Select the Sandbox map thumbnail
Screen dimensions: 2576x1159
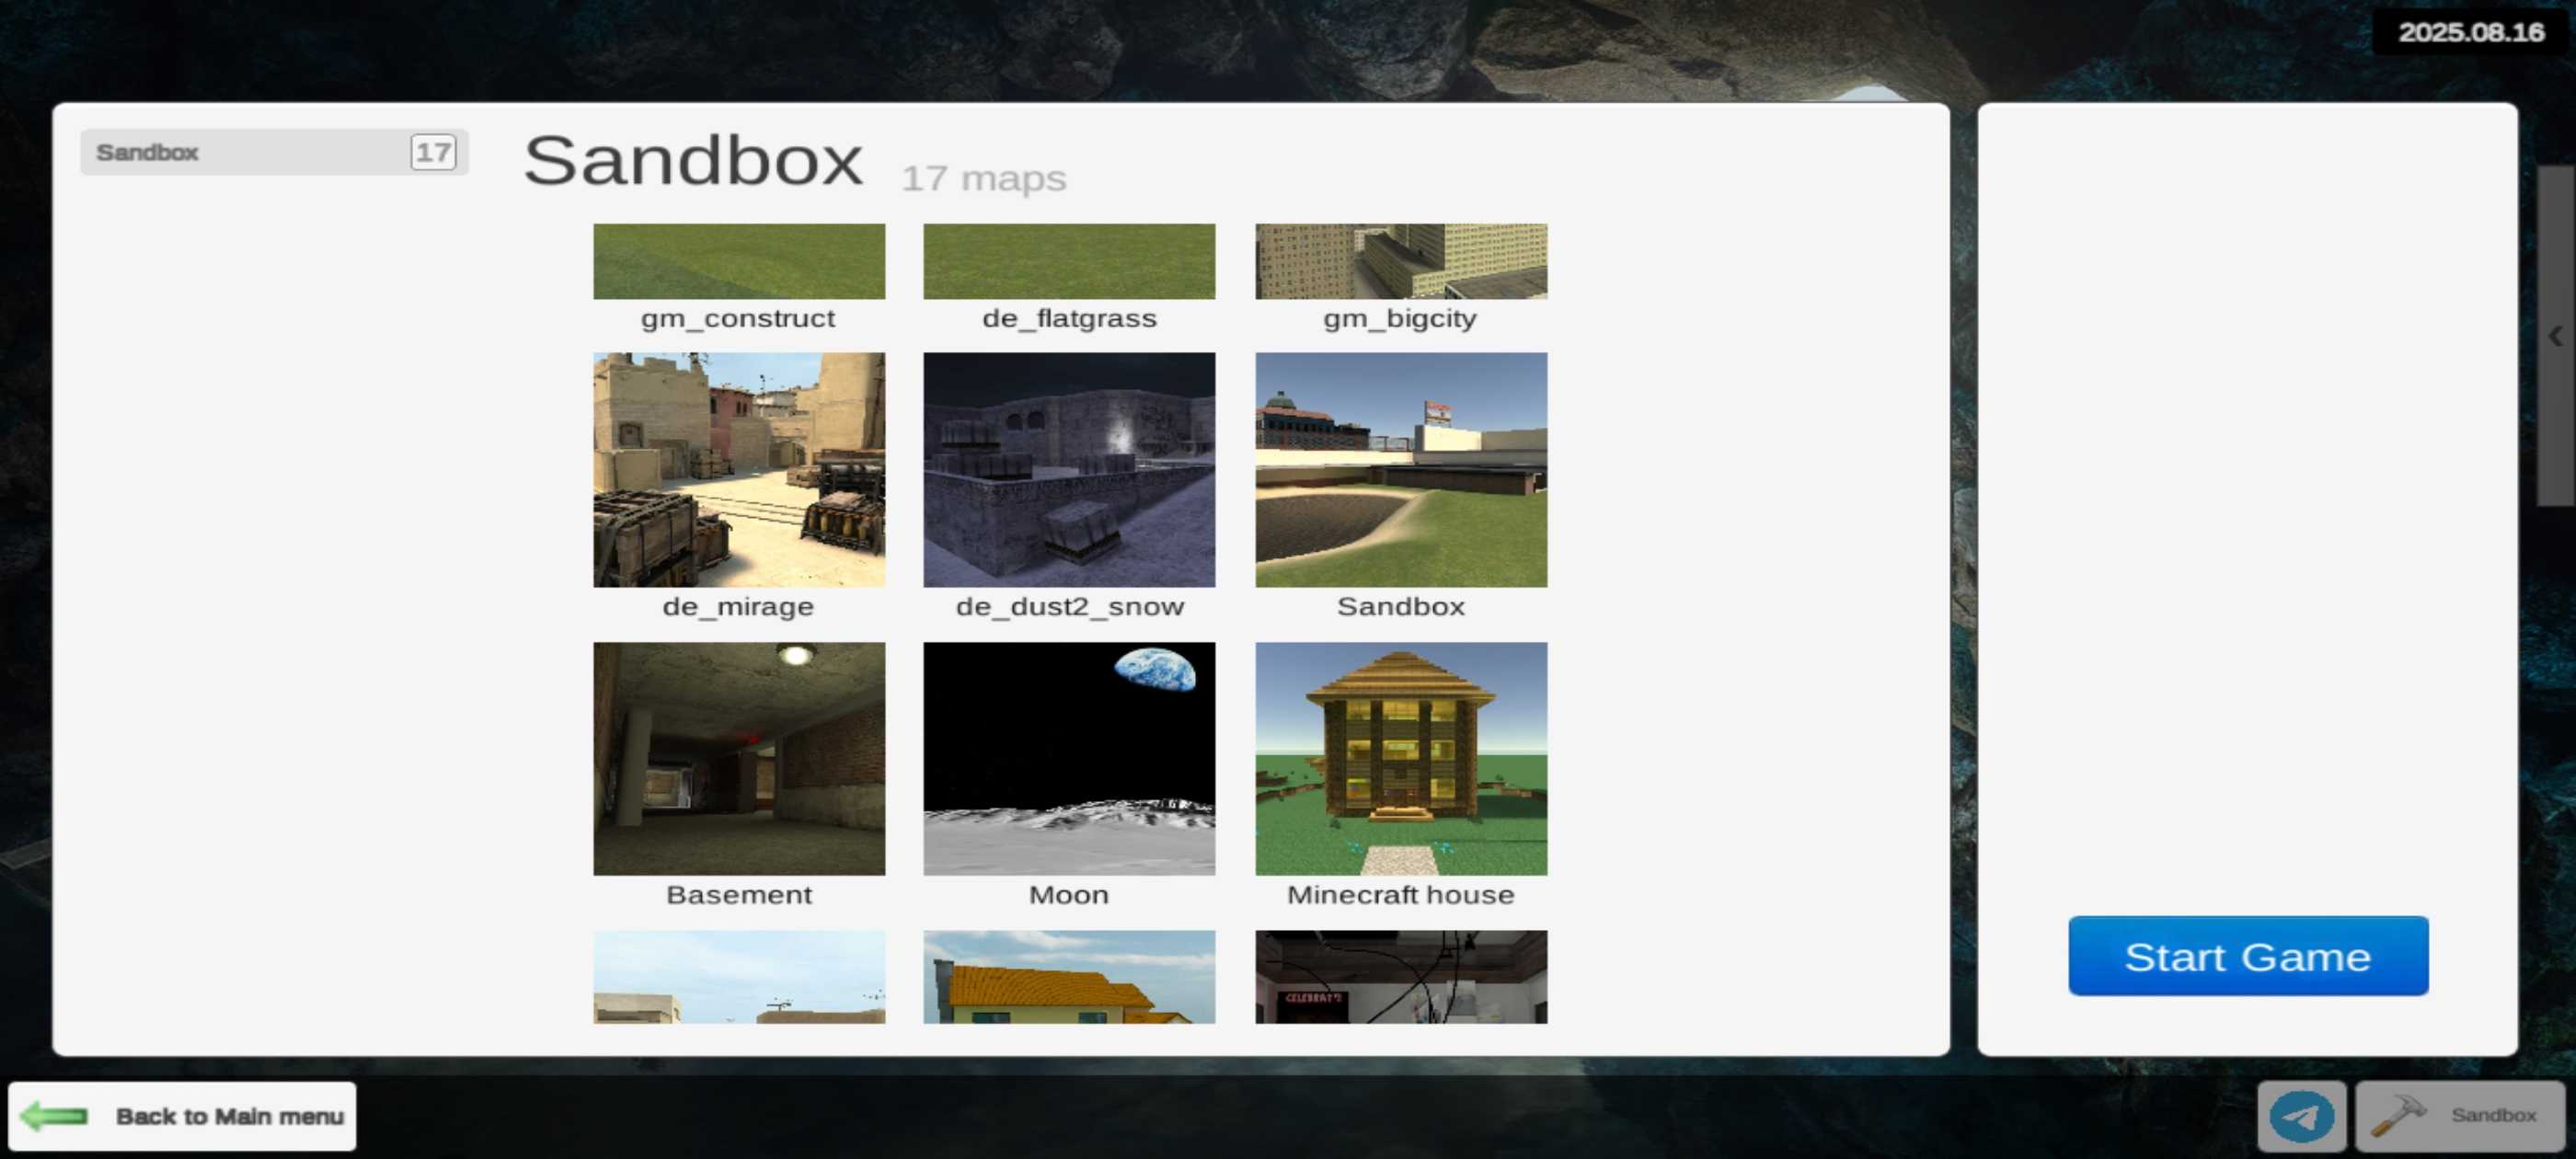click(1400, 470)
